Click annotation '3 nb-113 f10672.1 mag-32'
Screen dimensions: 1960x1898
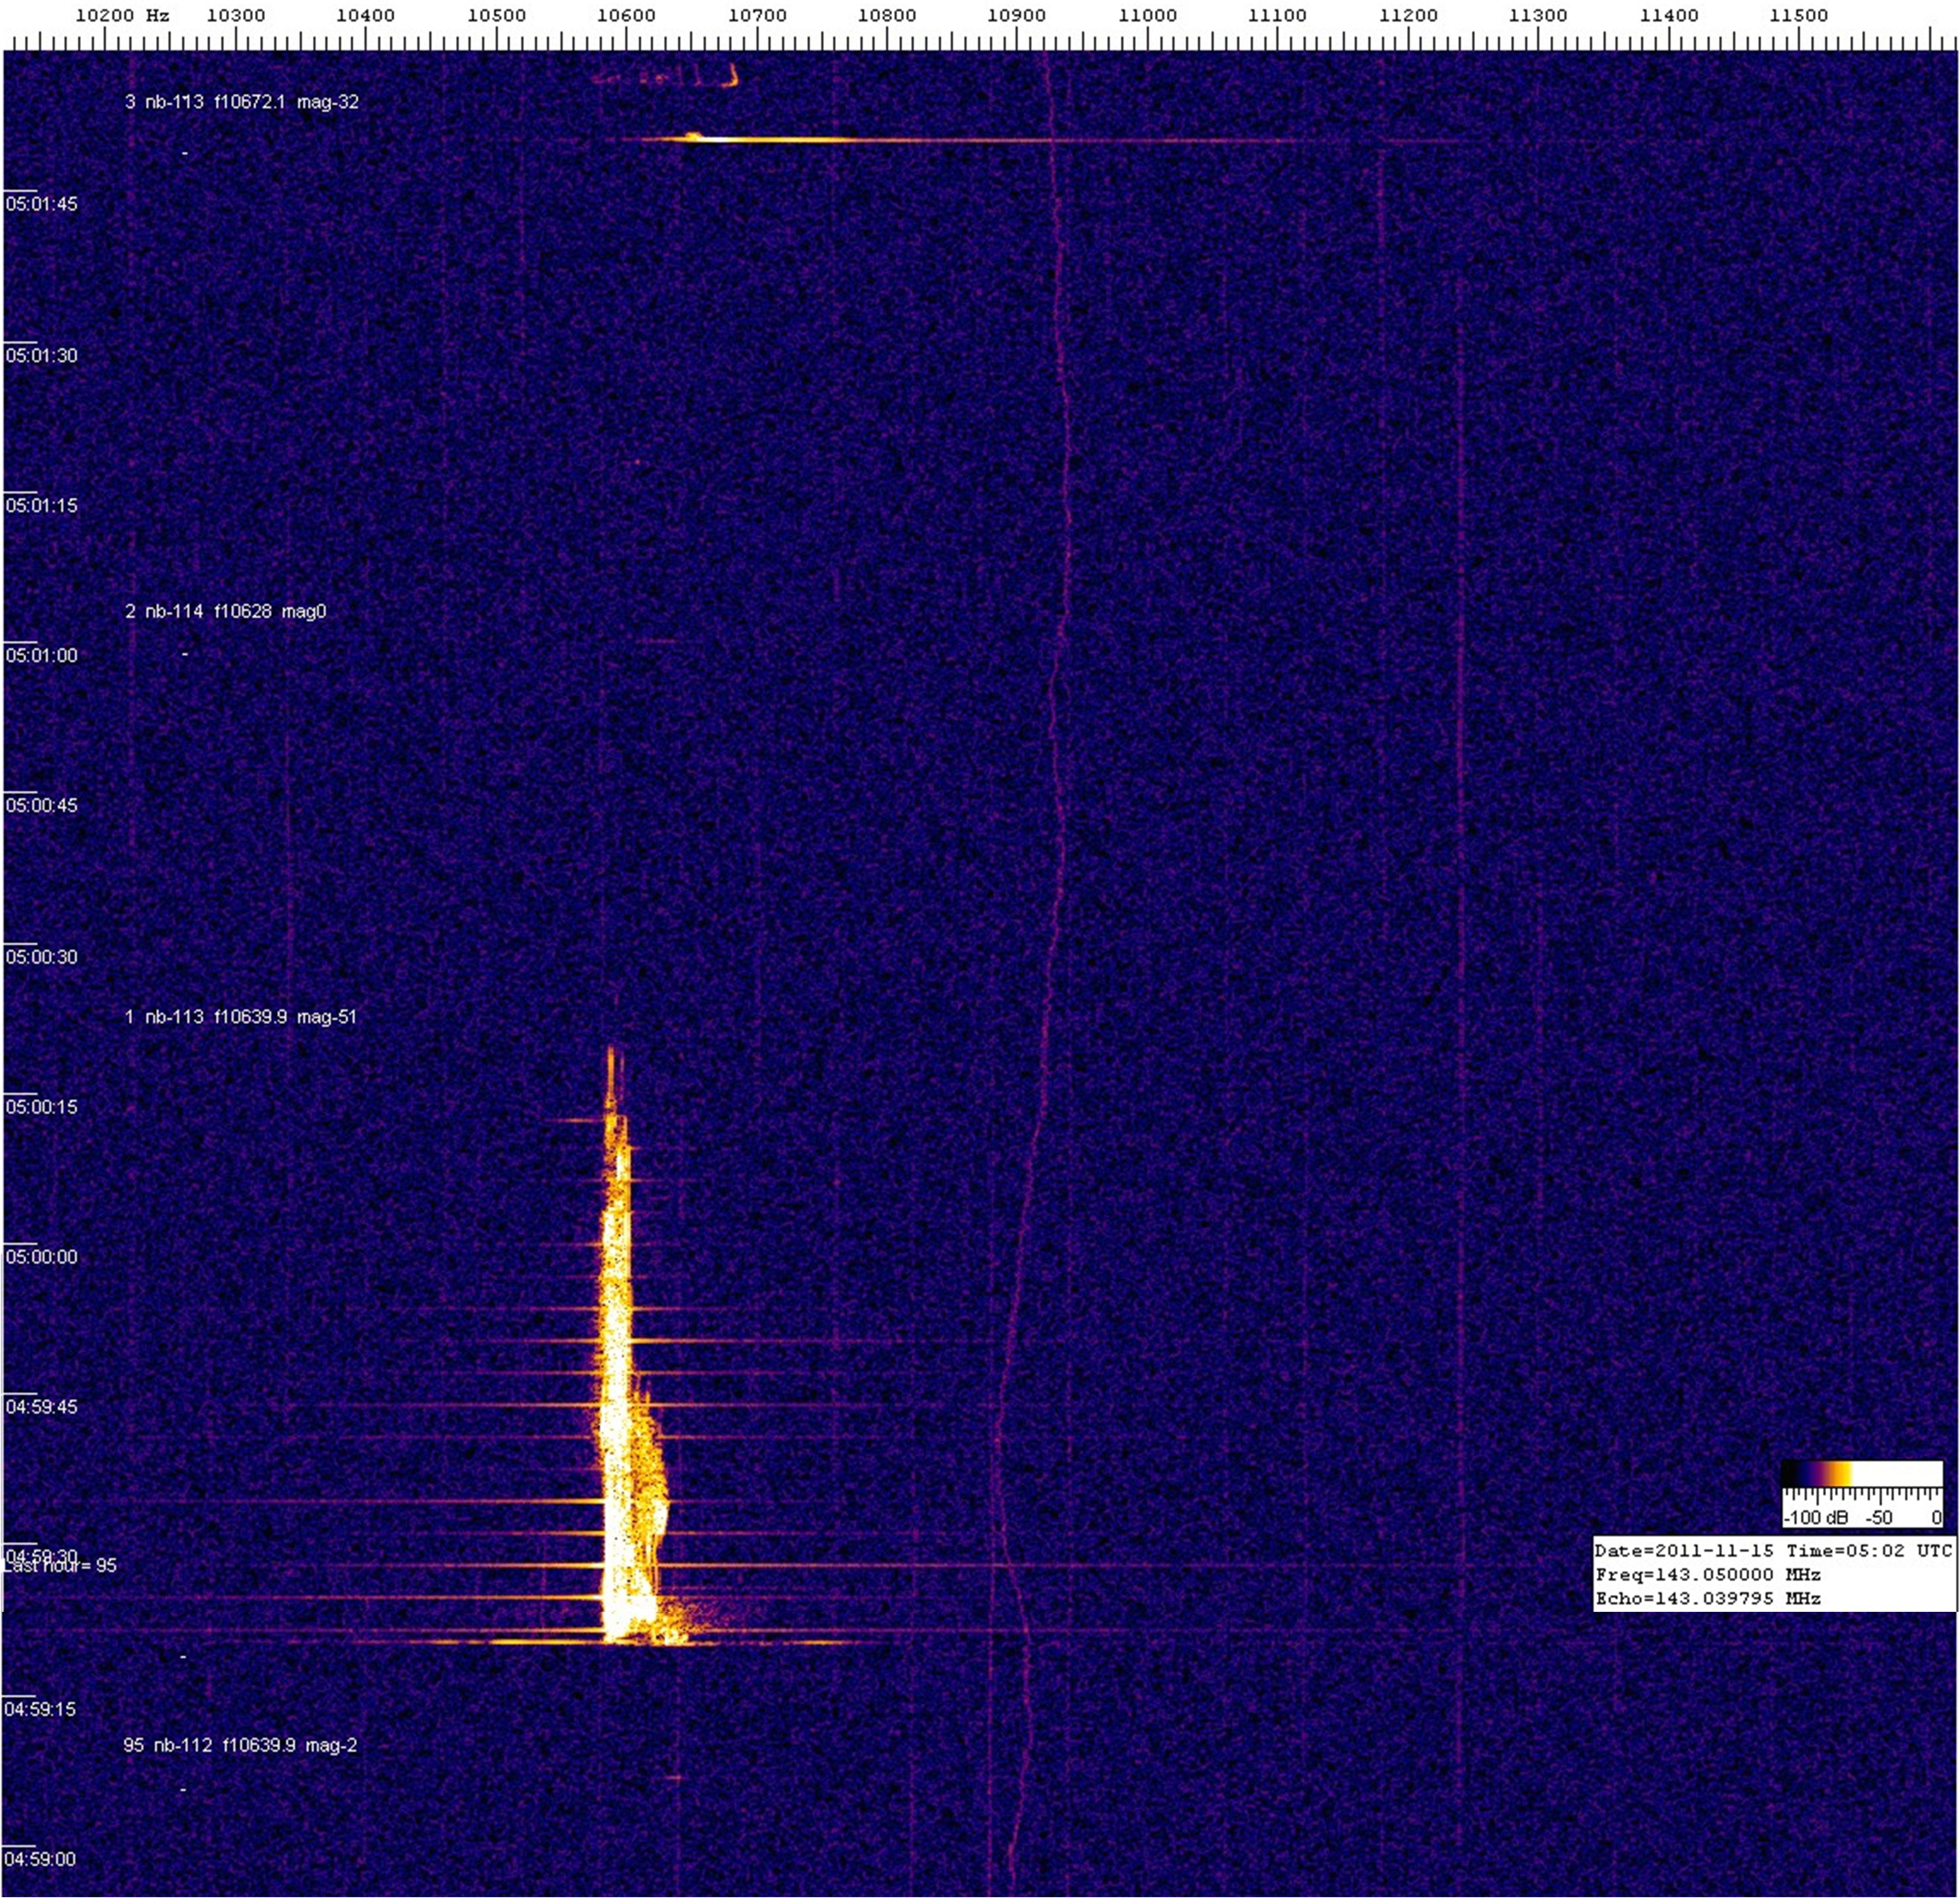[241, 102]
